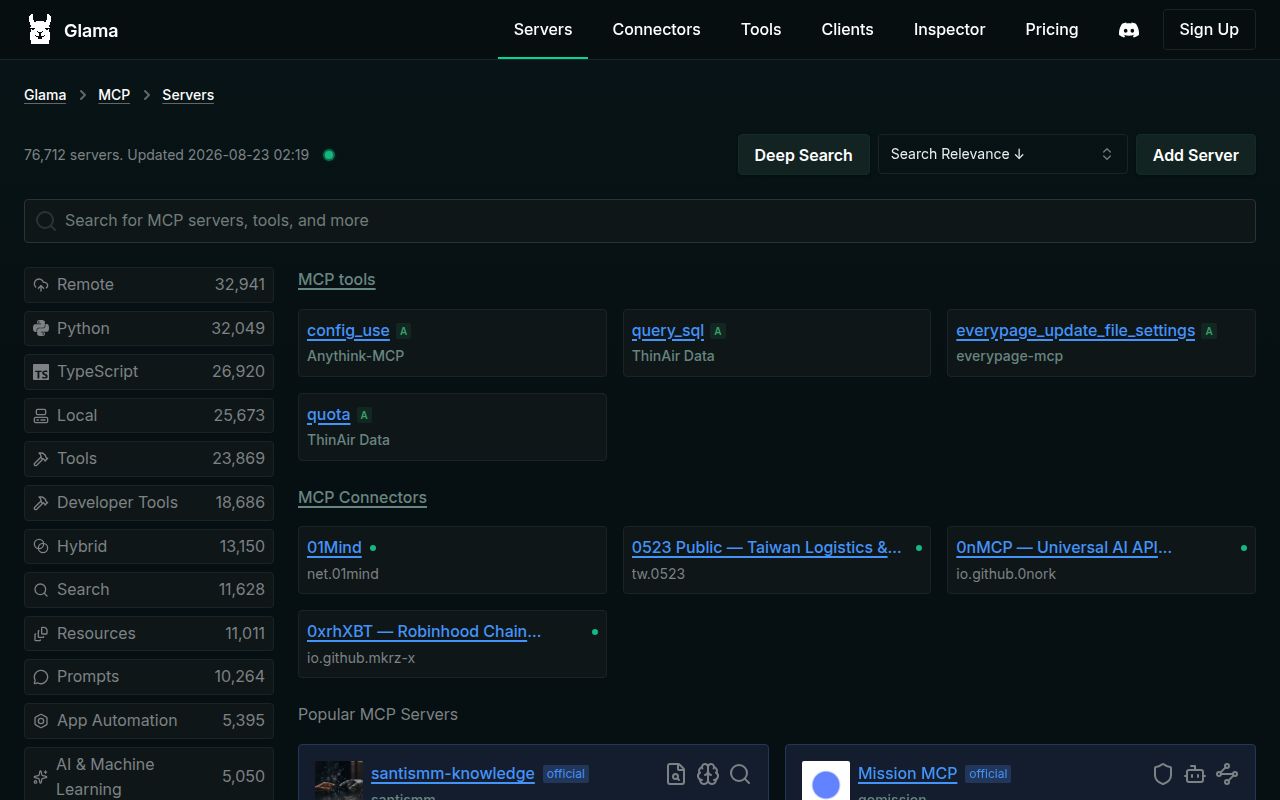Focus the MCP servers search field
Viewport: 1280px width, 800px height.
[640, 221]
